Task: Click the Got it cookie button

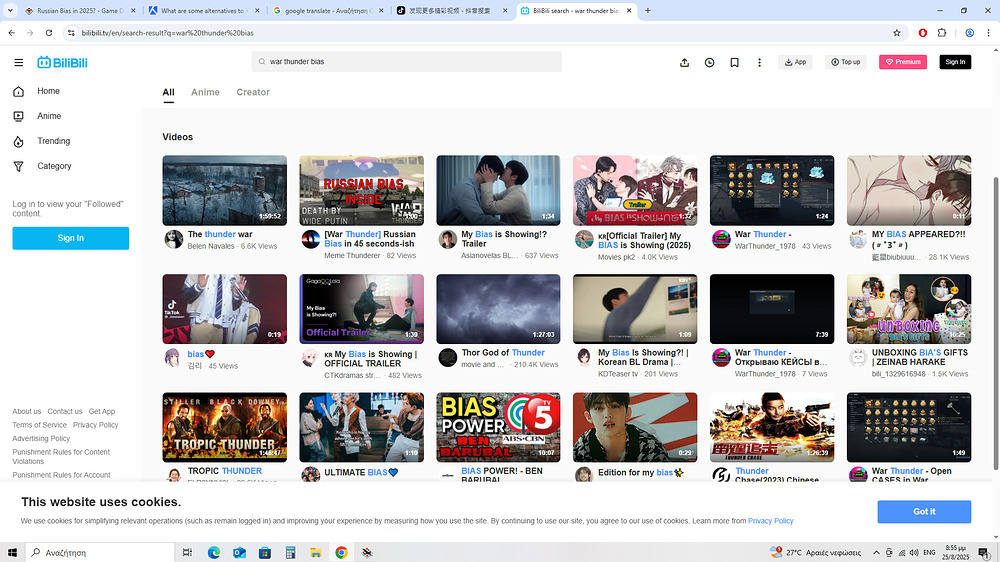Action: click(x=924, y=512)
